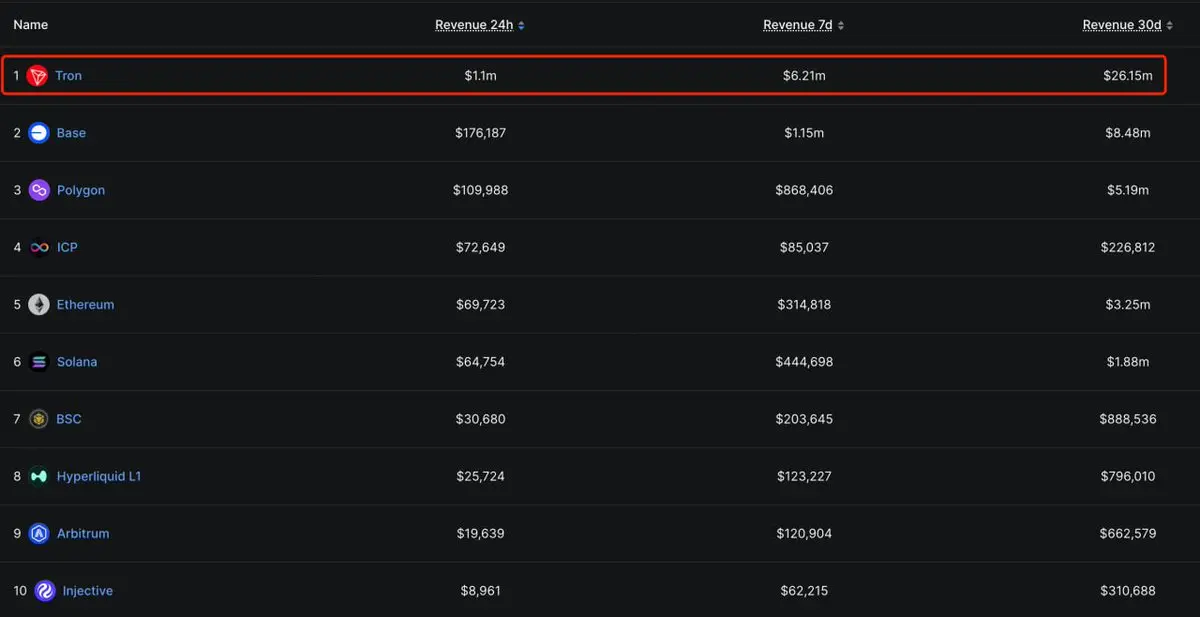Click the Hyperliquid L1 logo icon
1200x617 pixels.
(x=39, y=477)
